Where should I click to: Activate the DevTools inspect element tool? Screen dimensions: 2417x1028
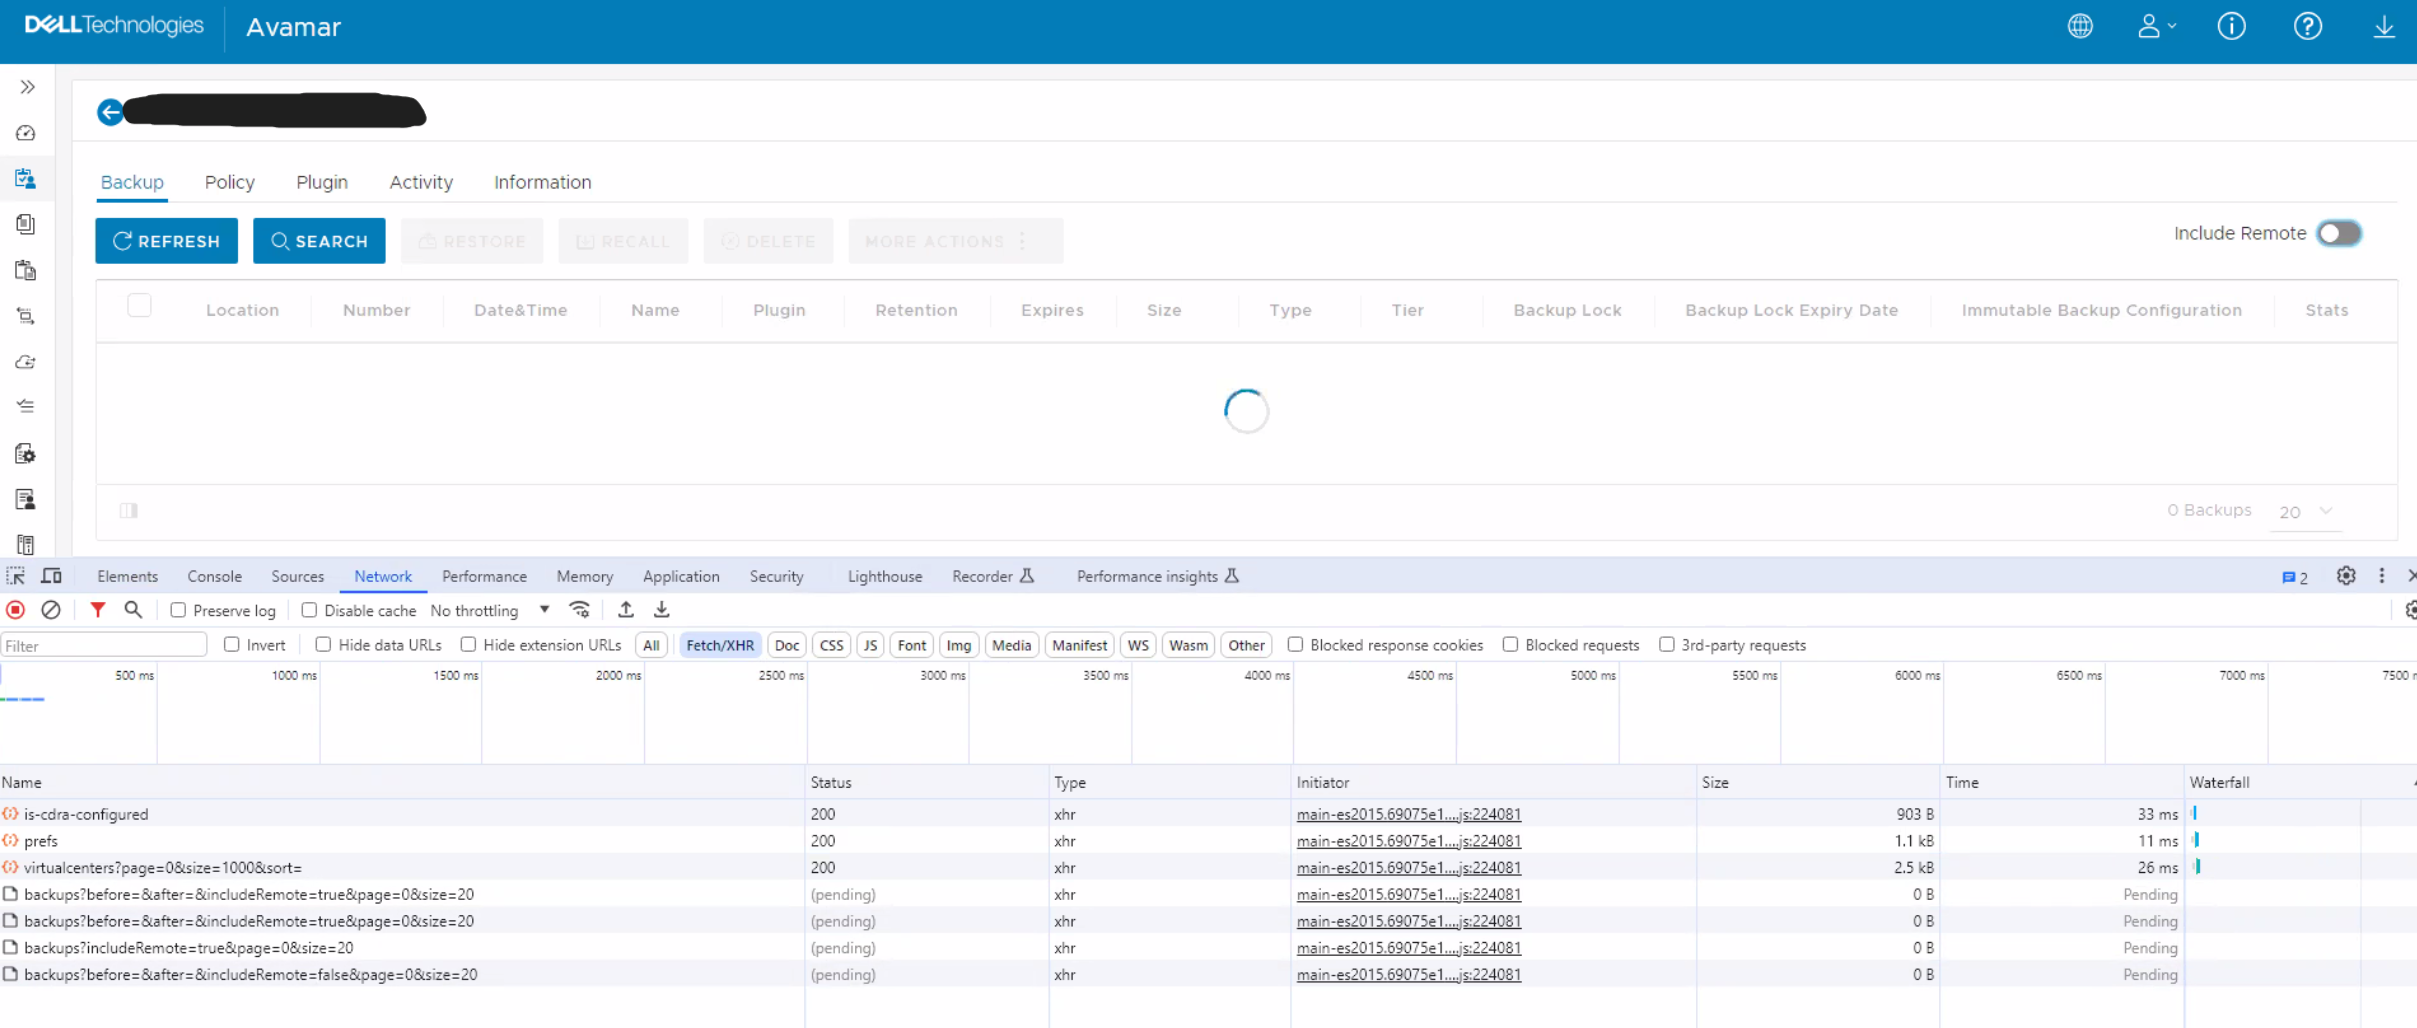[15, 576]
